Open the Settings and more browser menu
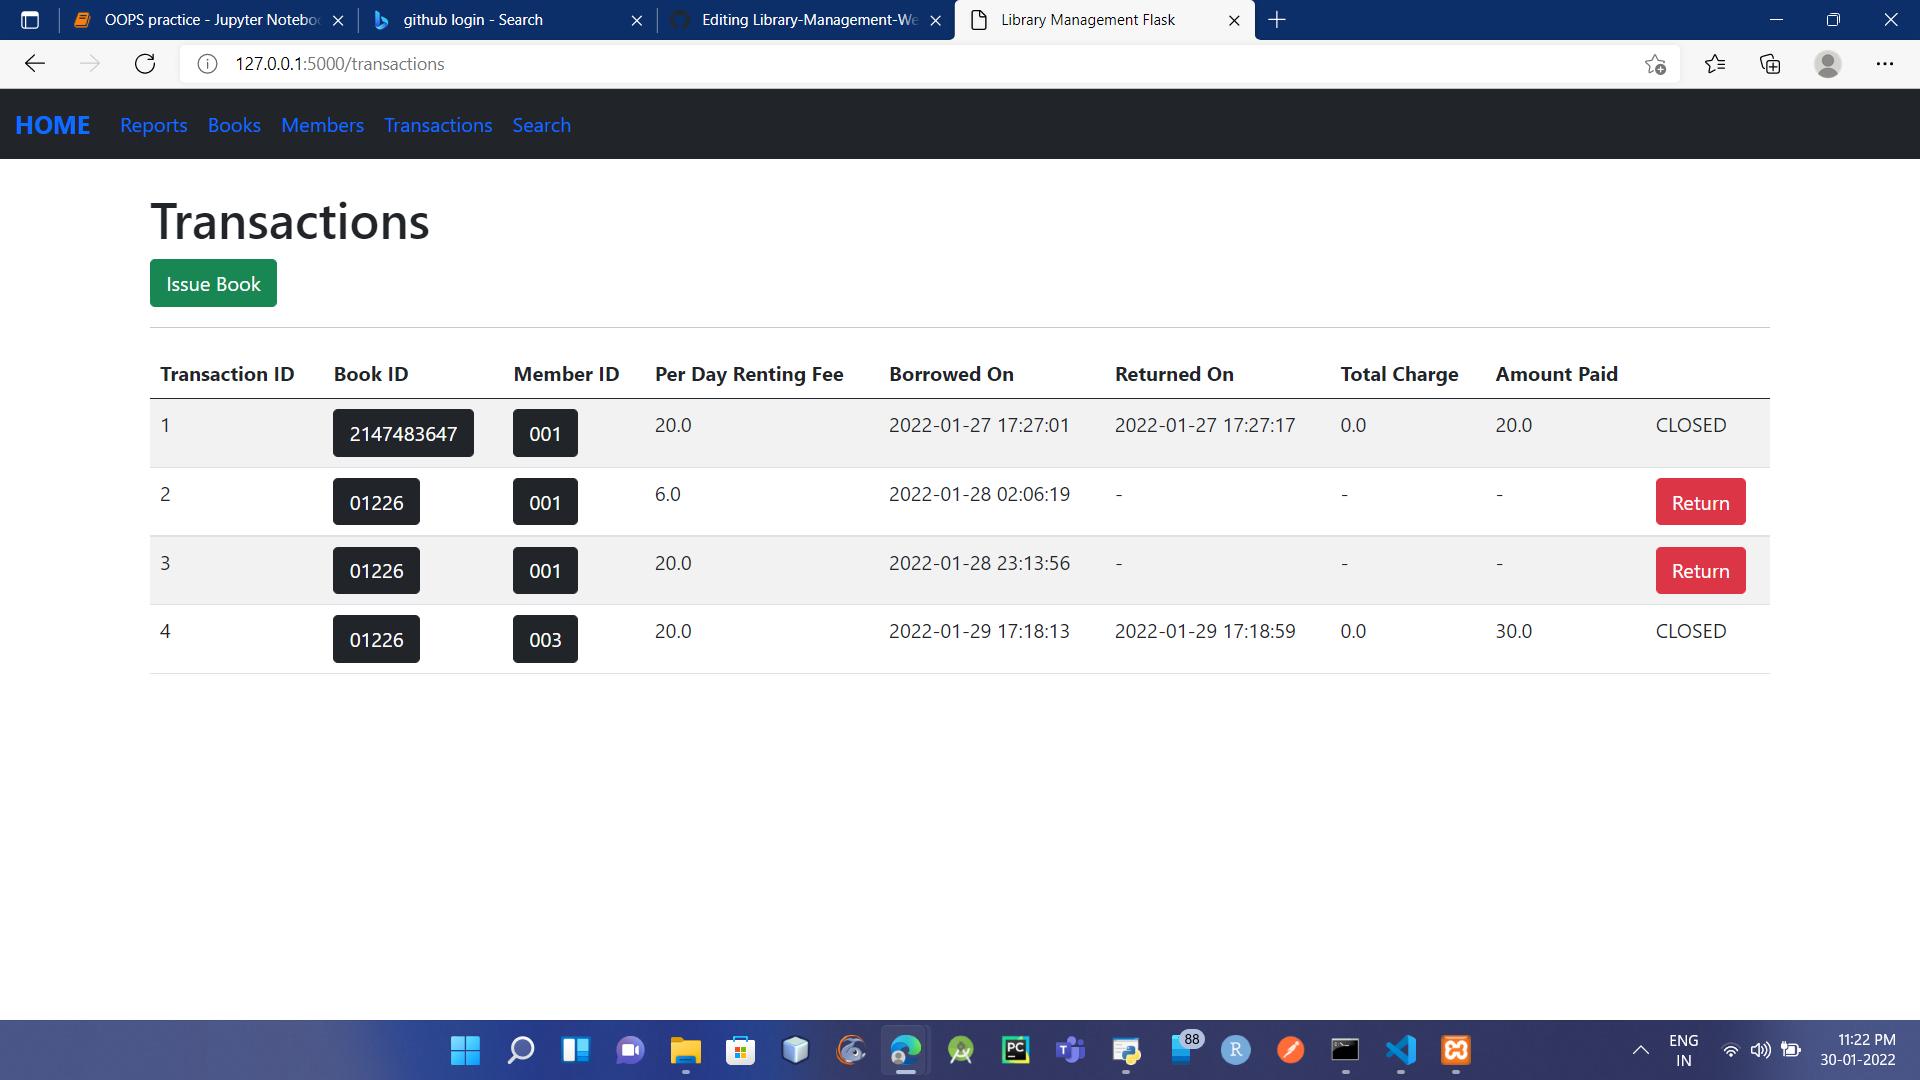This screenshot has height=1080, width=1920. tap(1886, 63)
